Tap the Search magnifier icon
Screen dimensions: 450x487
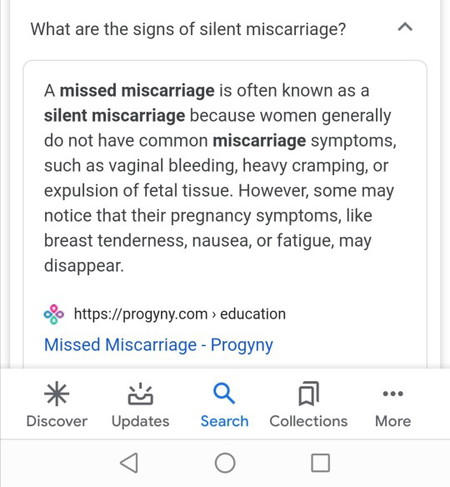[224, 394]
